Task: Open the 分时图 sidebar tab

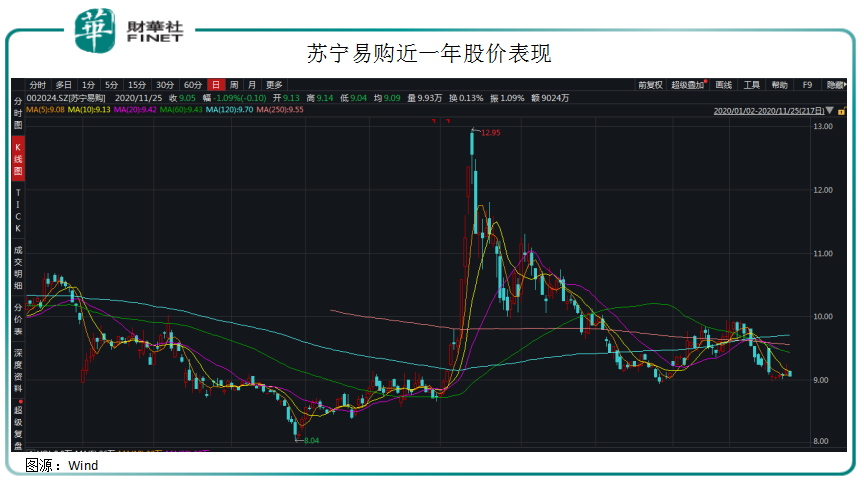Action: click(x=18, y=113)
